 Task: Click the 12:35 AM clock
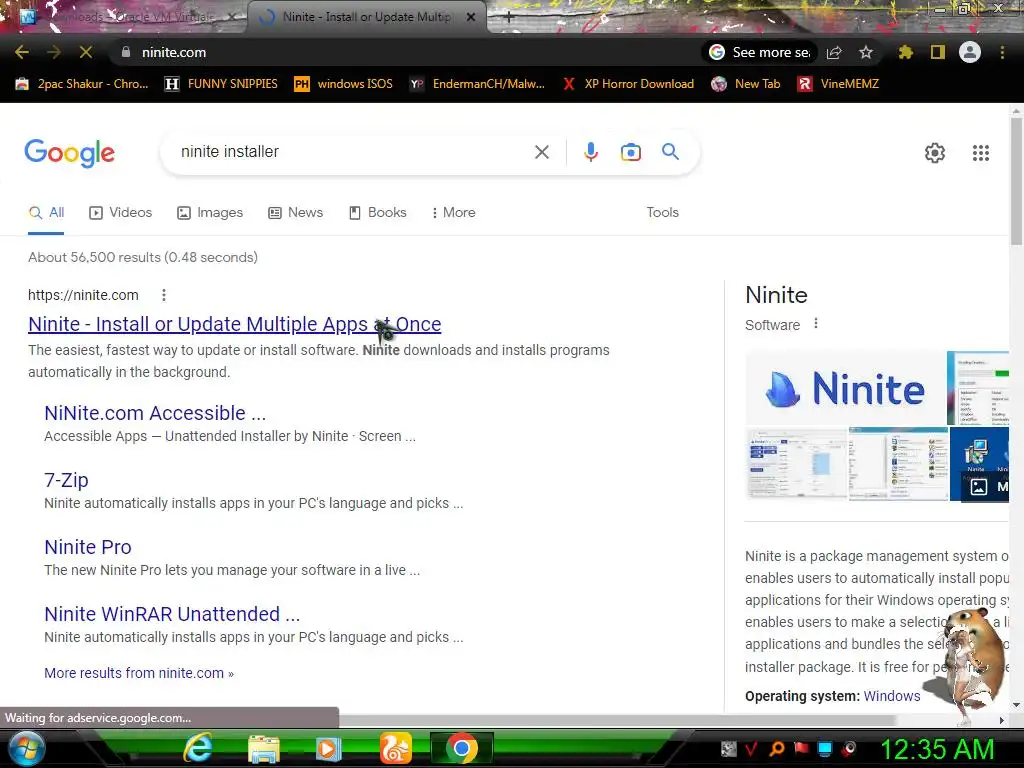(x=937, y=749)
